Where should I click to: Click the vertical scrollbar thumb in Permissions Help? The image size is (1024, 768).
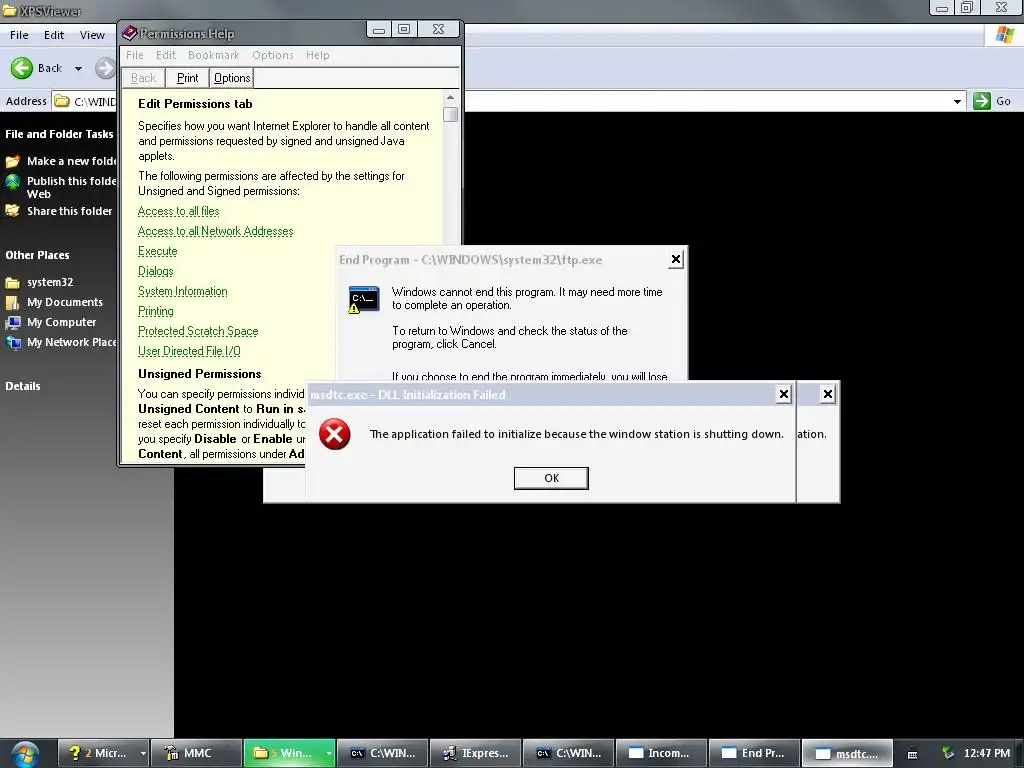coord(450,114)
